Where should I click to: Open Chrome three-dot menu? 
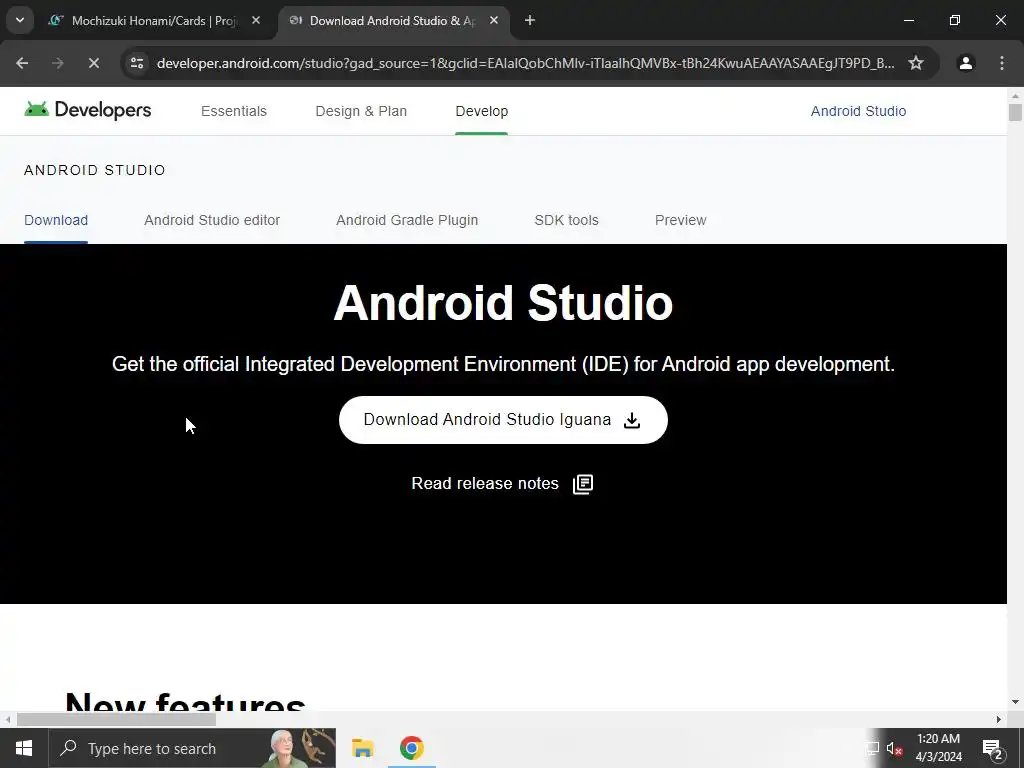pos(1002,63)
